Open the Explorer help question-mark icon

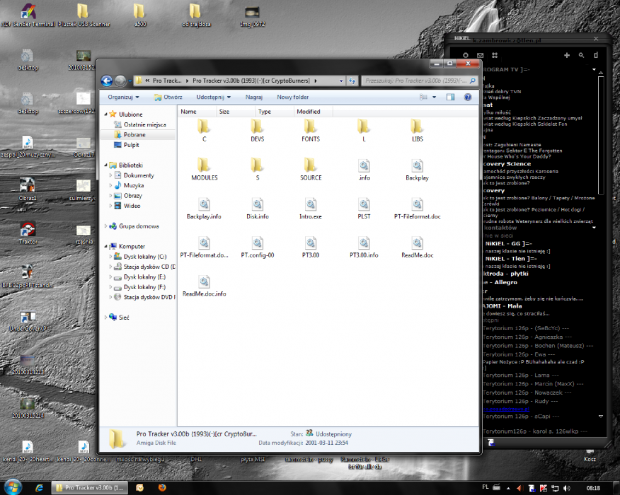pyautogui.click(x=467, y=97)
